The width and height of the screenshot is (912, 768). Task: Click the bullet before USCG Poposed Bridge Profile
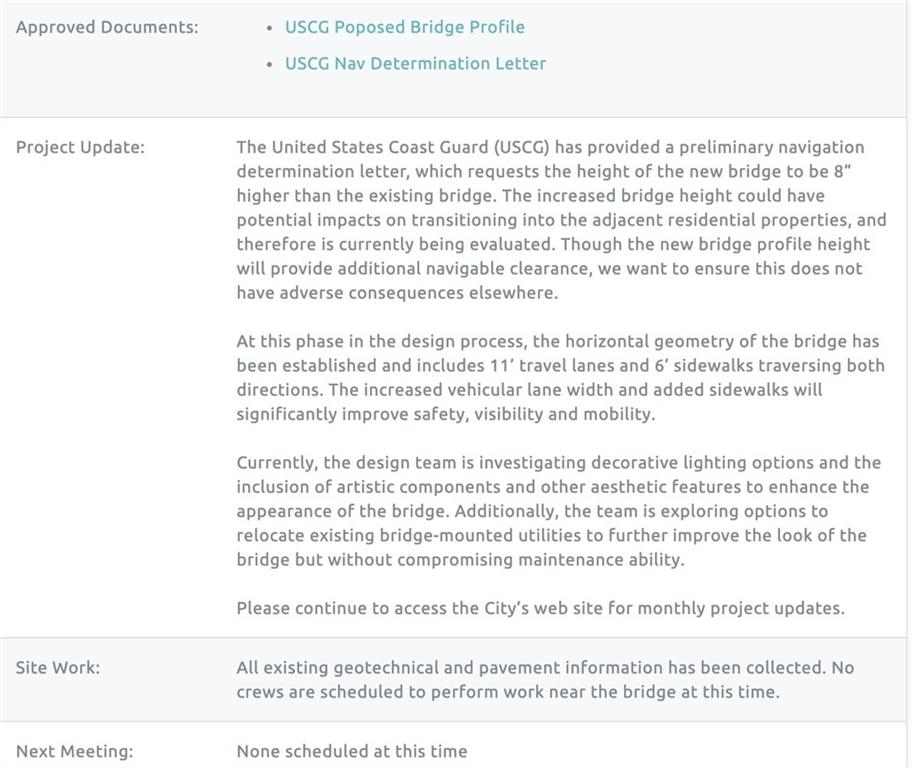point(270,28)
